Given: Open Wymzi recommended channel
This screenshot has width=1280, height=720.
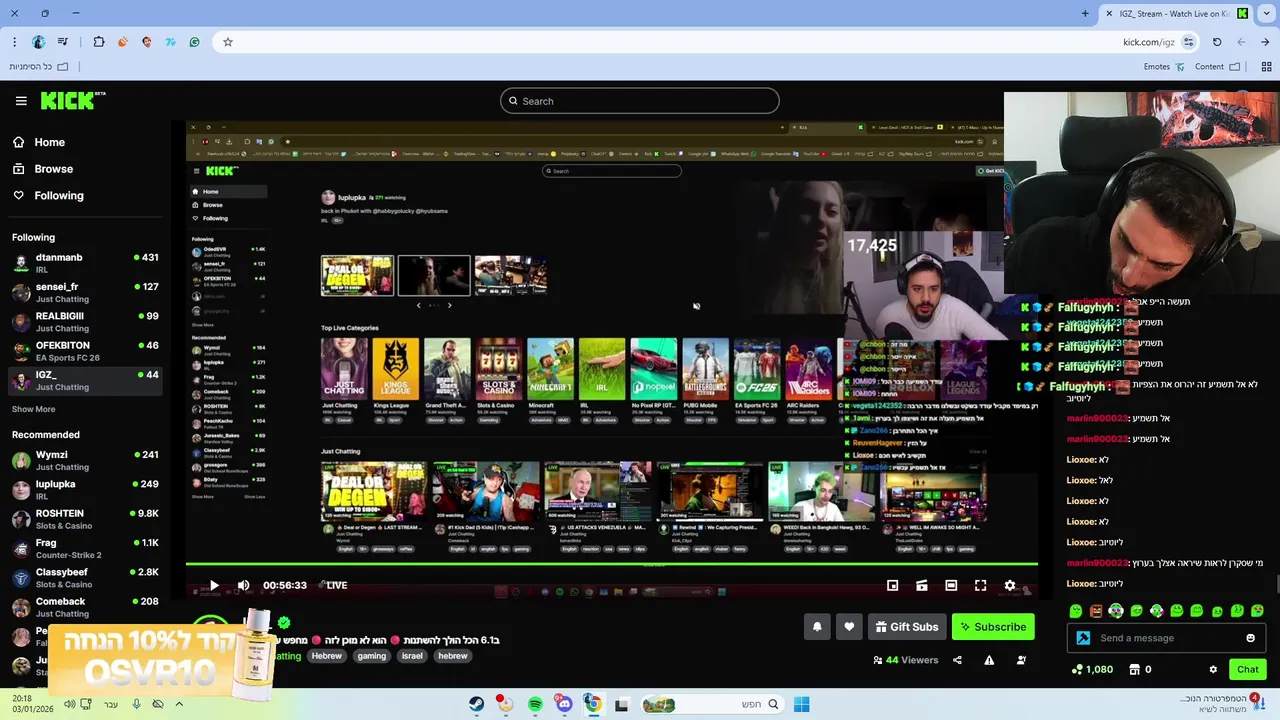Looking at the screenshot, I should pos(84,460).
